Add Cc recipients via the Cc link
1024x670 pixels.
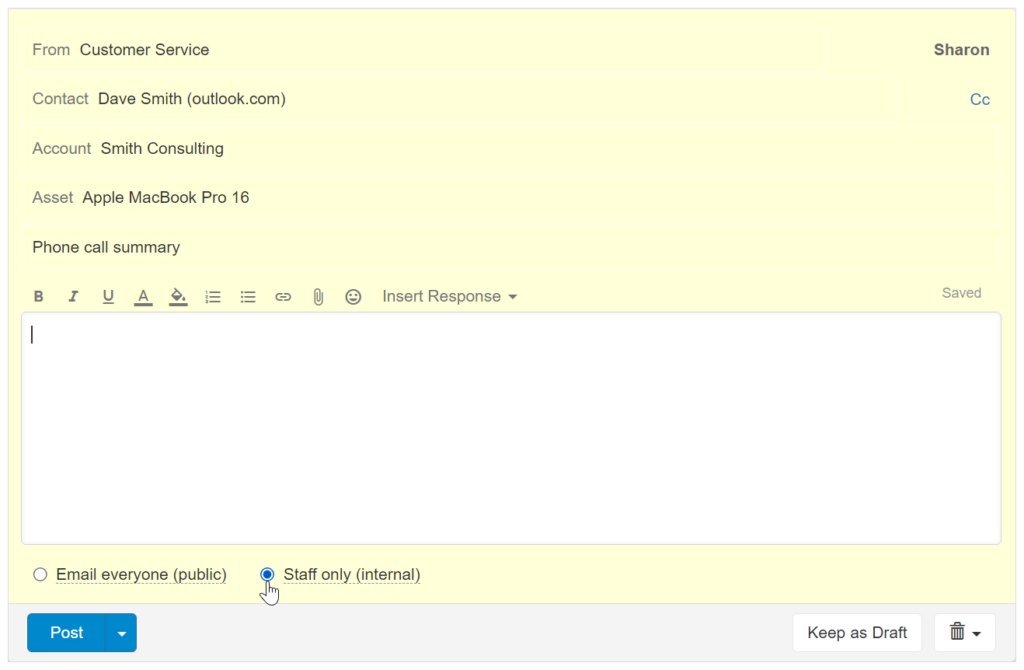click(x=979, y=99)
